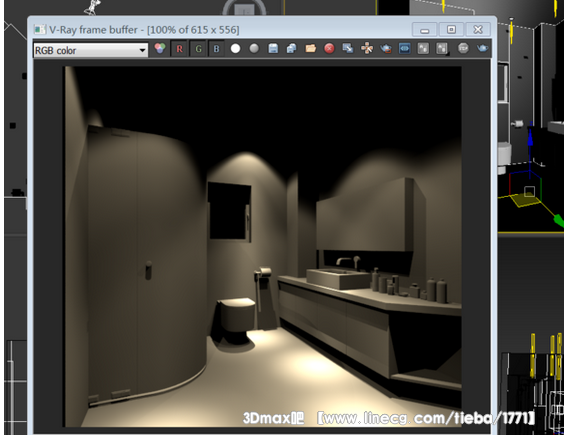Image resolution: width=564 pixels, height=435 pixels.
Task: Toggle the green channel G button
Action: [198, 49]
